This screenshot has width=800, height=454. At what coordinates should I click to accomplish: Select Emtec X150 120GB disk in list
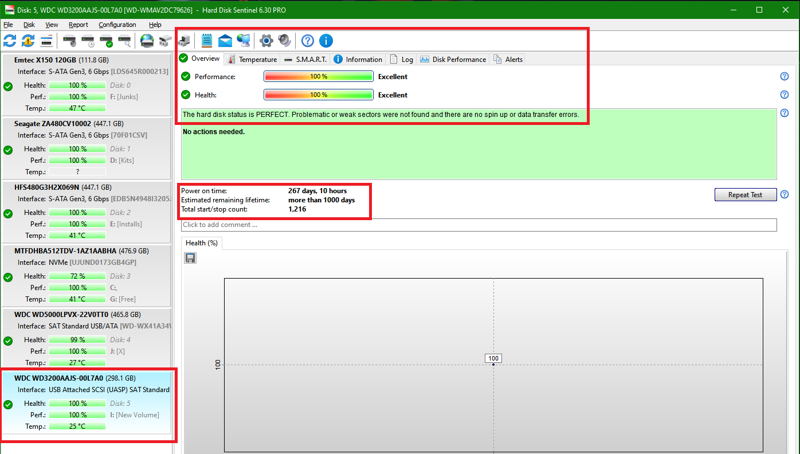86,84
